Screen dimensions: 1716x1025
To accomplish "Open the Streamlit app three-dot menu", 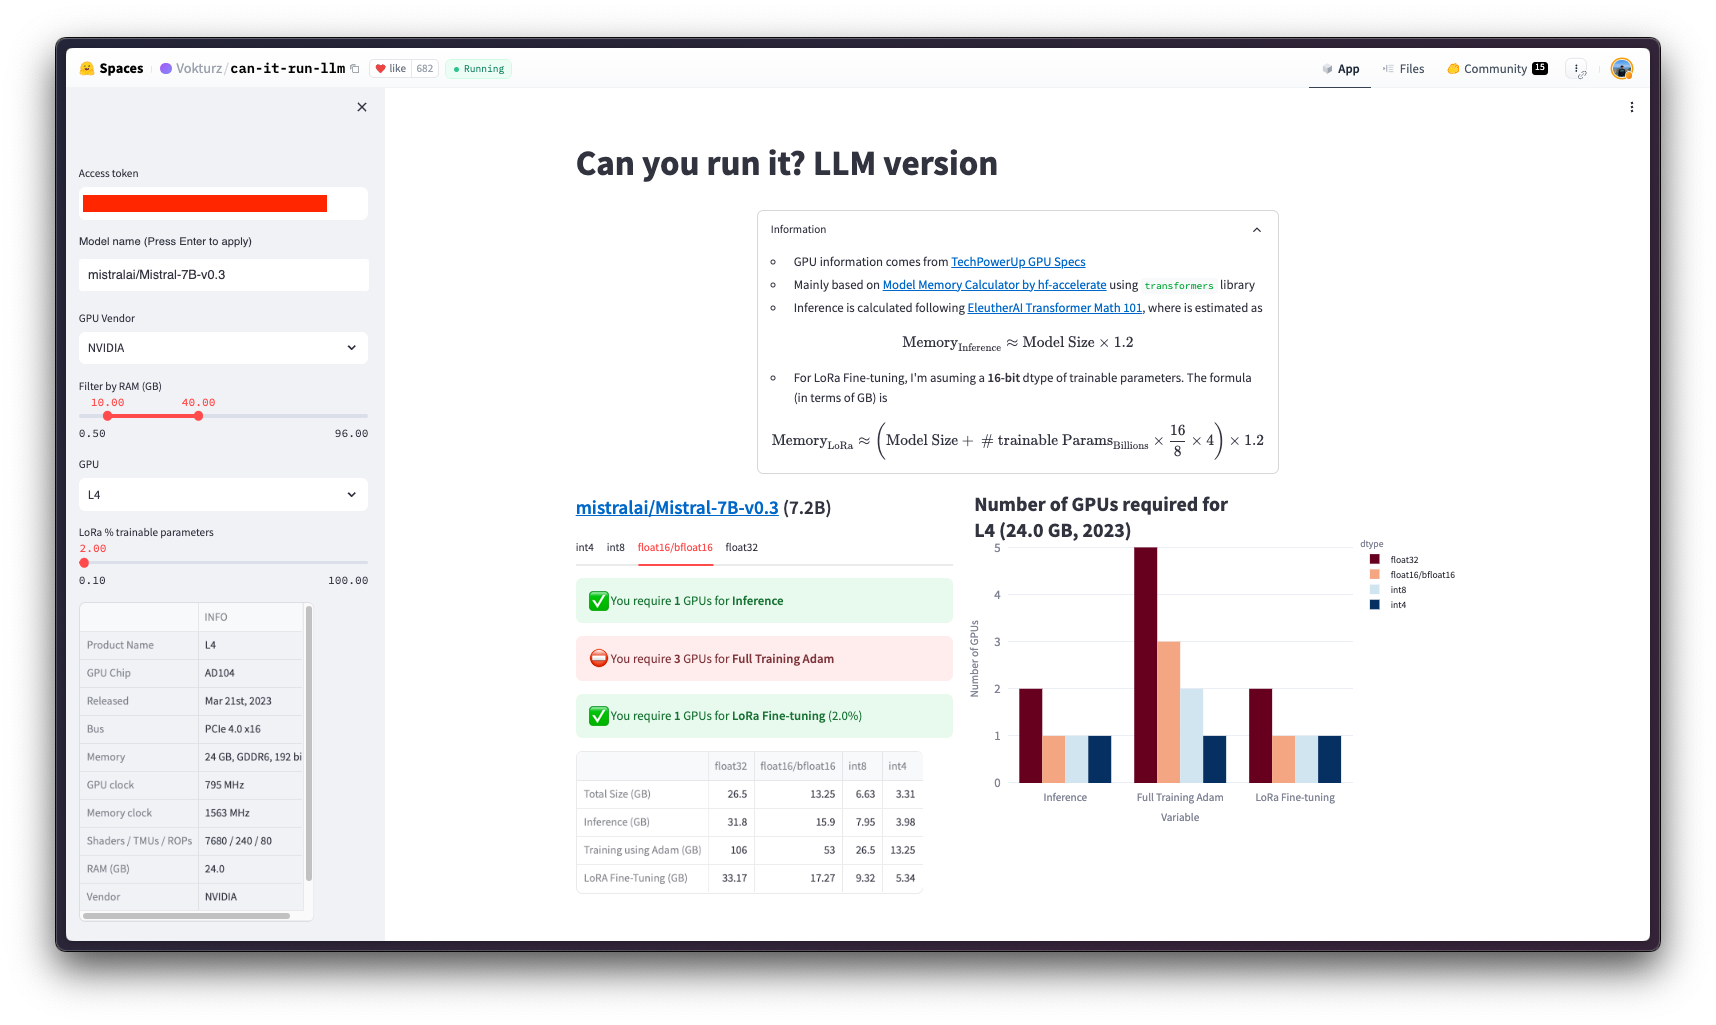I will [1632, 107].
